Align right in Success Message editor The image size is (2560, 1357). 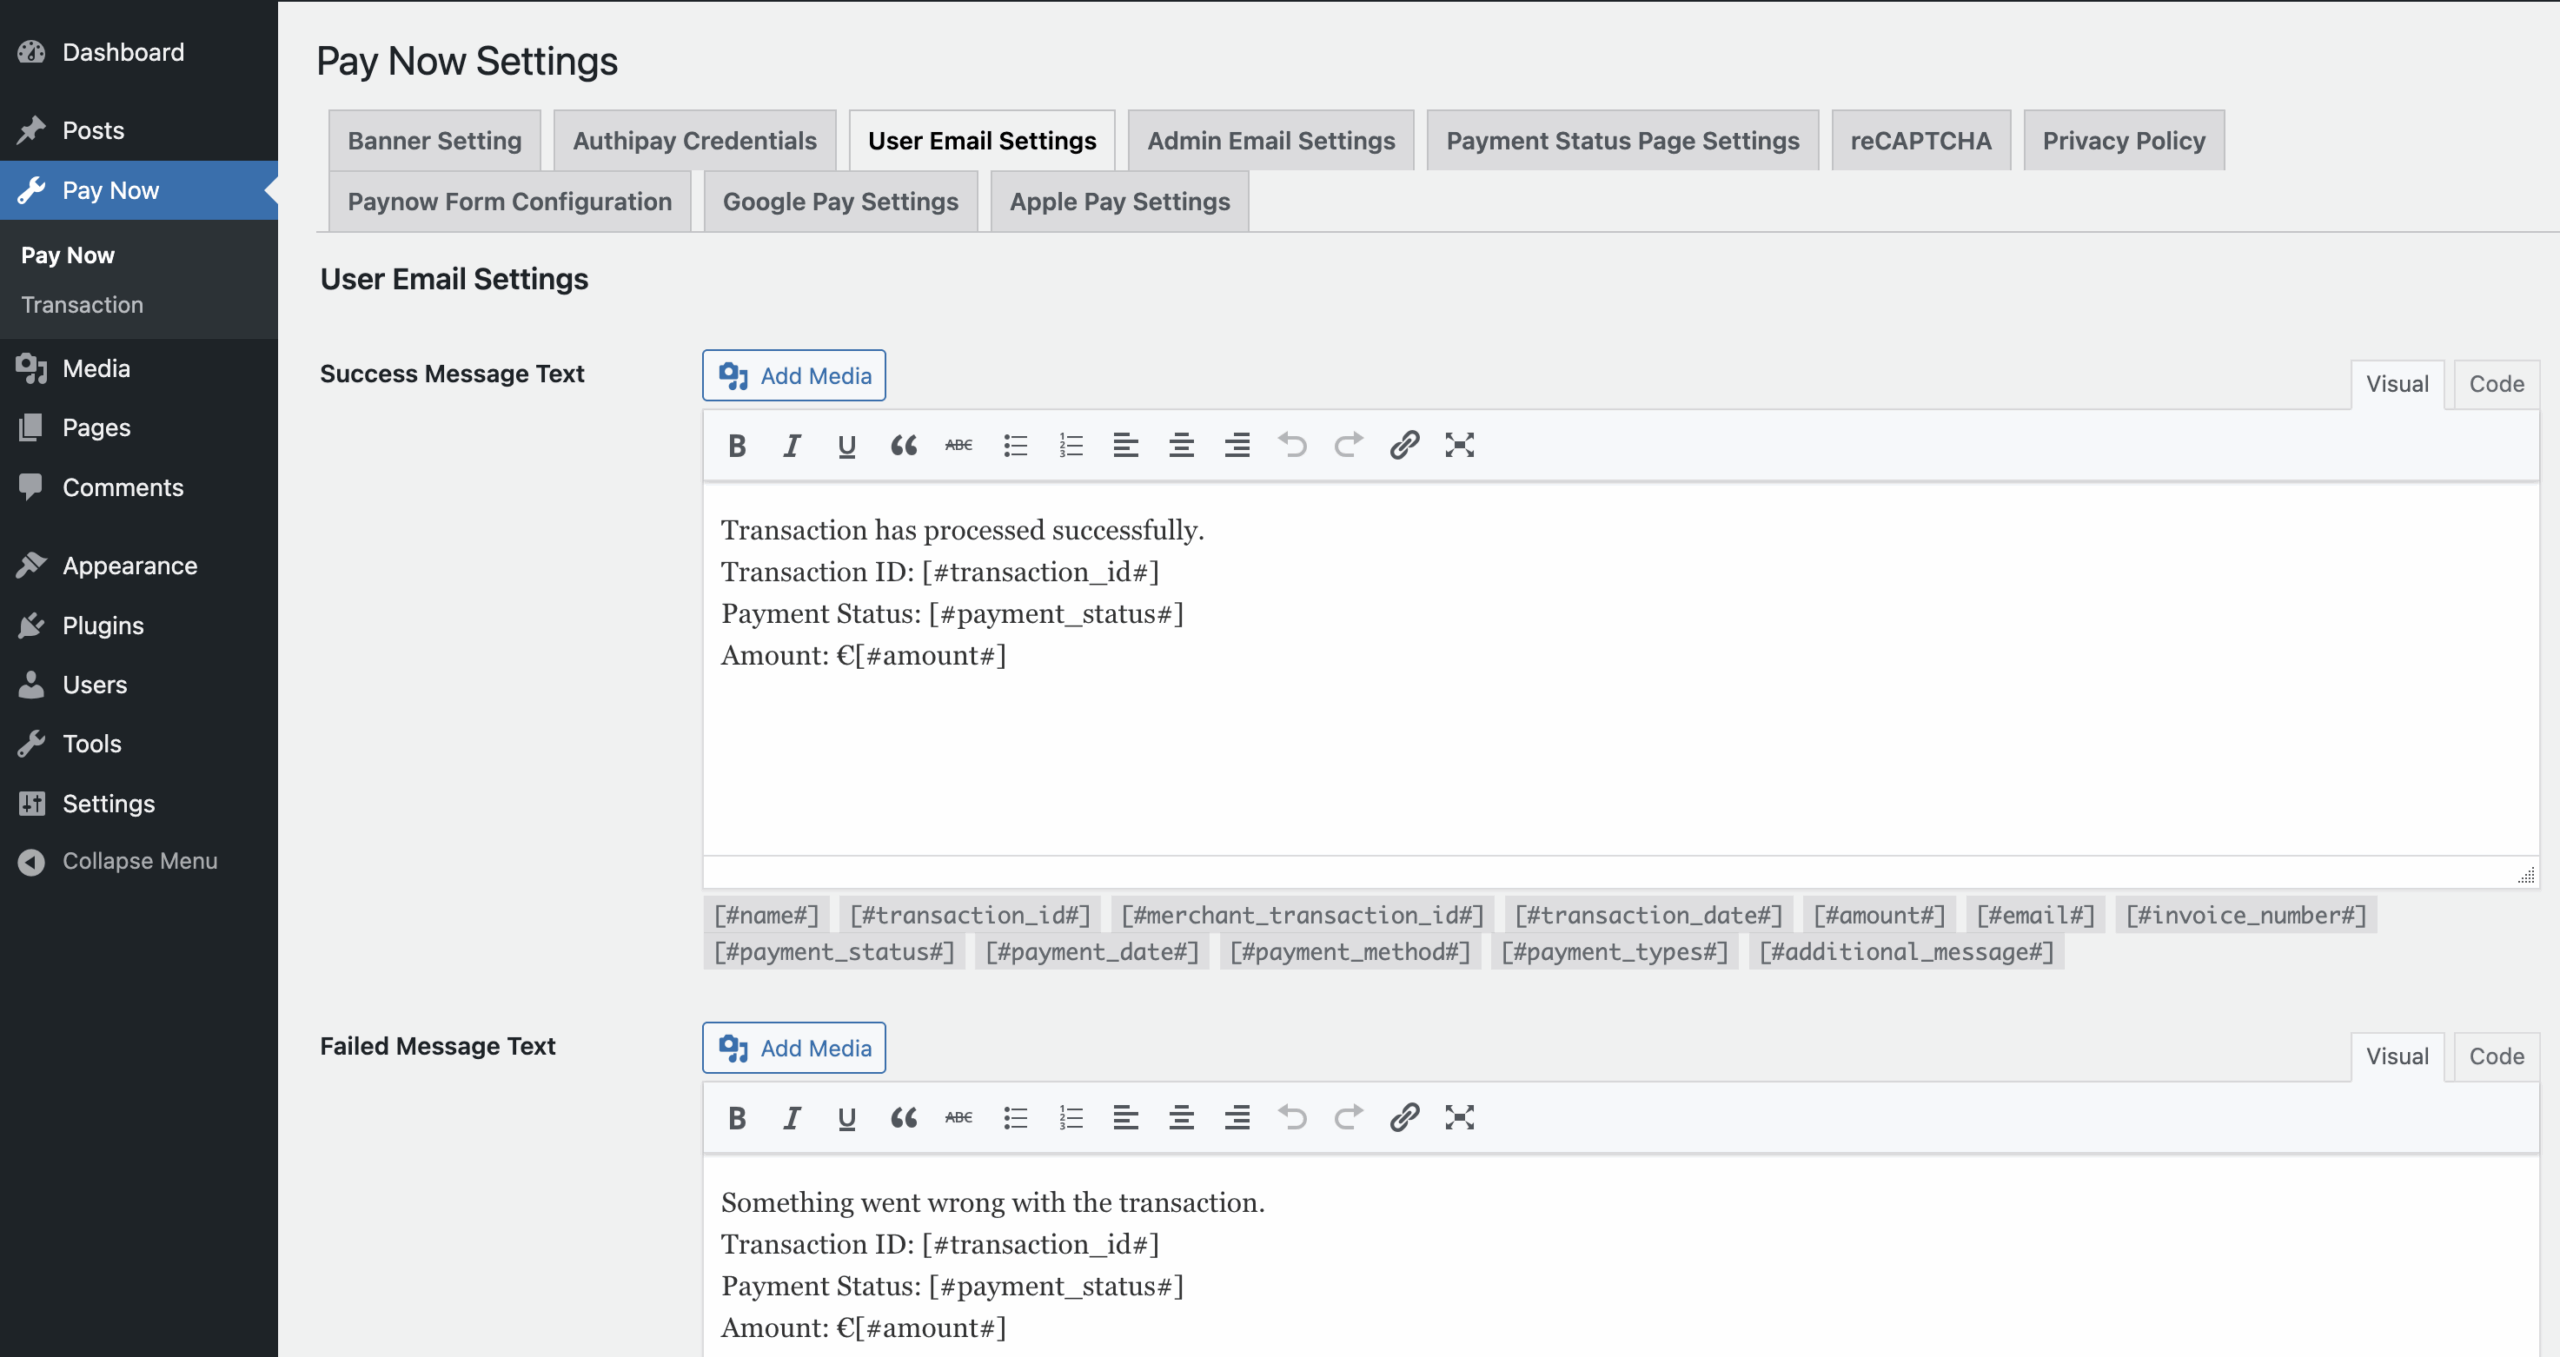click(1237, 446)
